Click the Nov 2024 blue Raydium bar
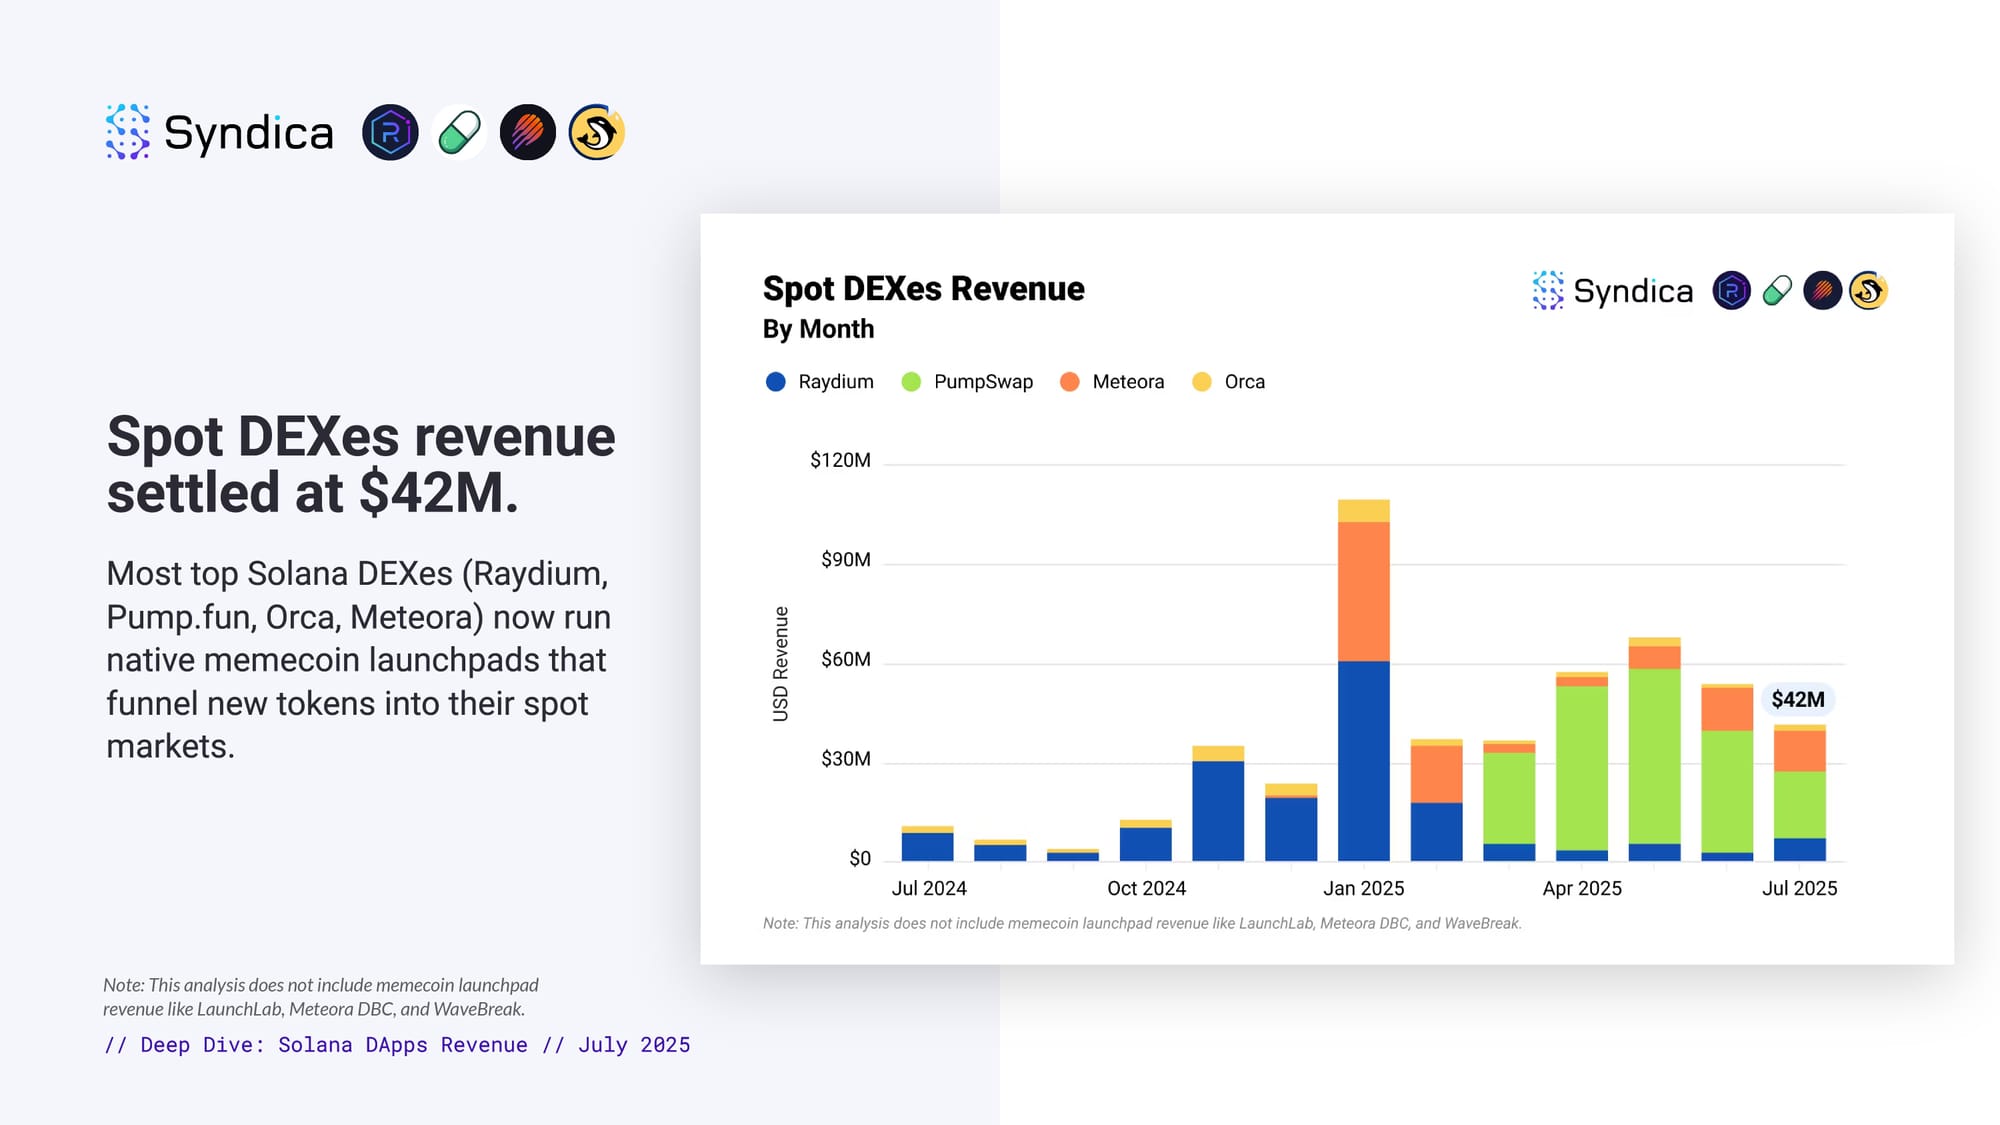The height and width of the screenshot is (1125, 2000). [x=1218, y=811]
